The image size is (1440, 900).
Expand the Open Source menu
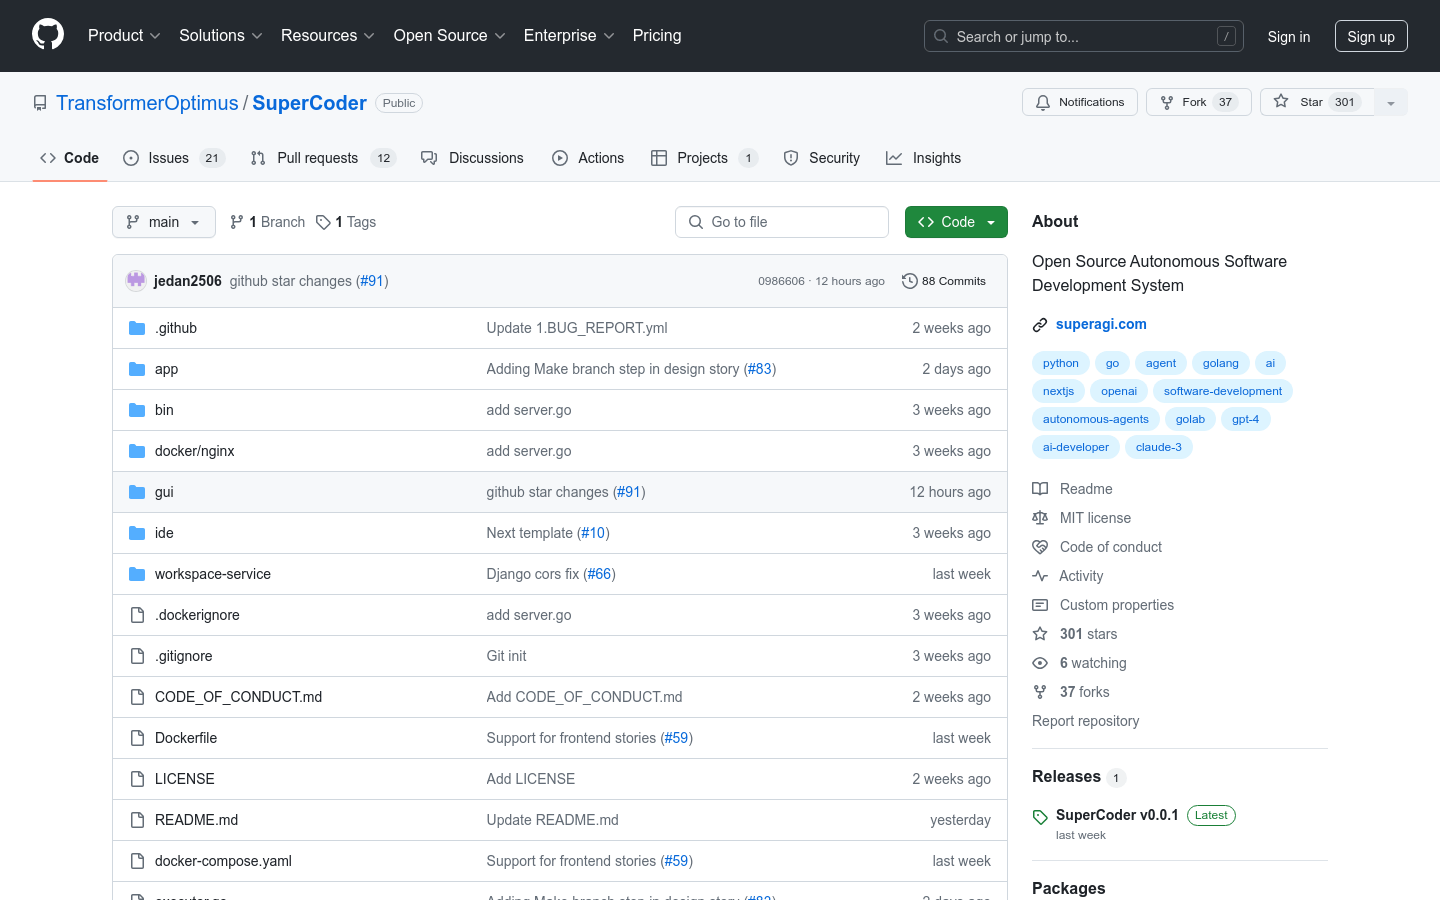450,36
